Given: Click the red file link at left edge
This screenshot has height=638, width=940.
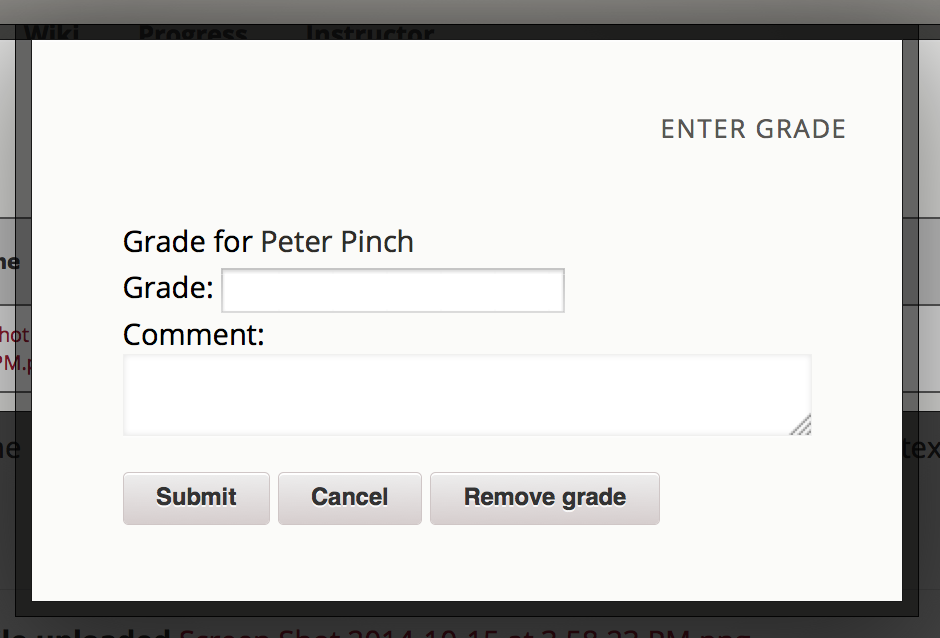Looking at the screenshot, I should point(15,348).
